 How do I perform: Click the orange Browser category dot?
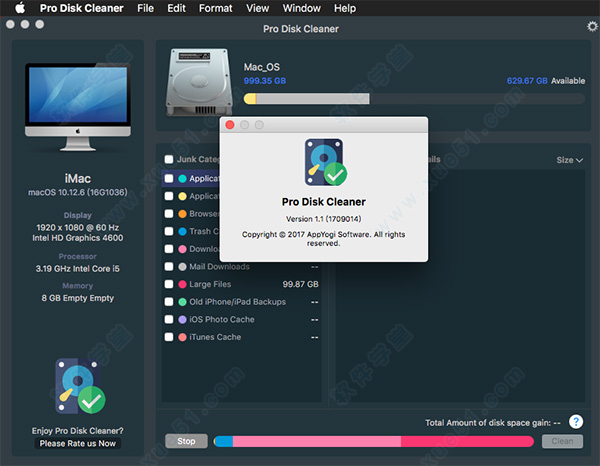pyautogui.click(x=183, y=214)
